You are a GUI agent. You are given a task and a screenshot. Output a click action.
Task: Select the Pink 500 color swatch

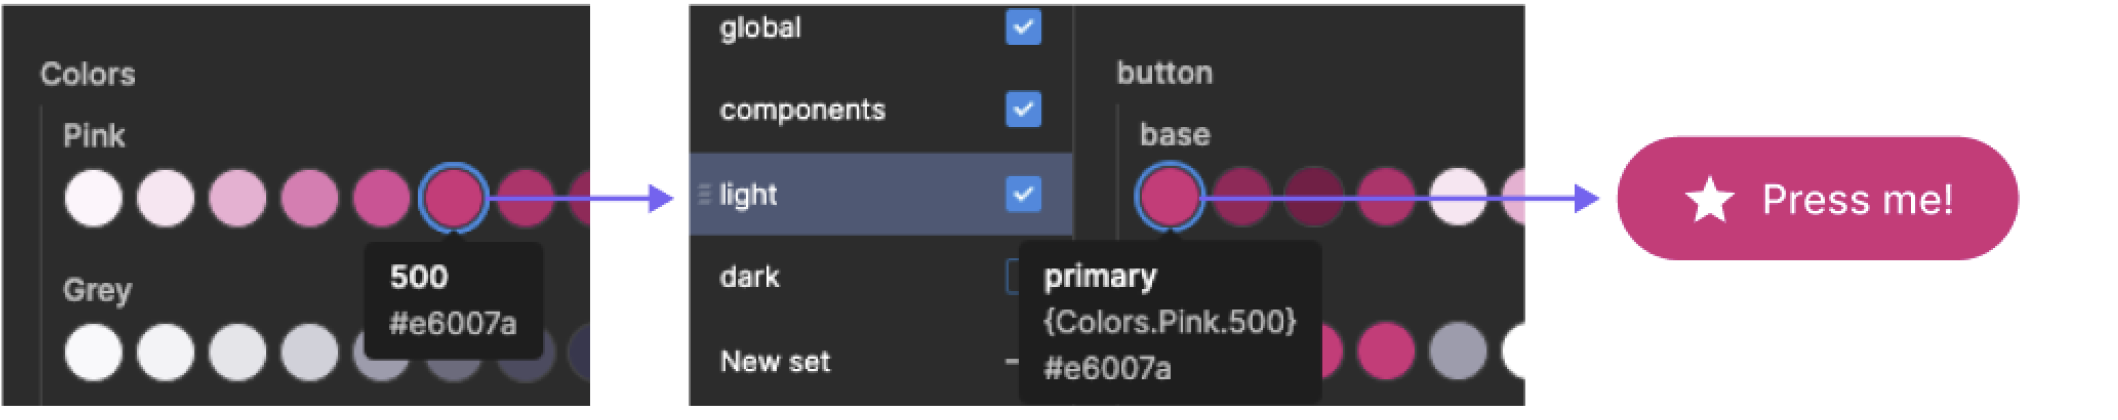[x=454, y=197]
